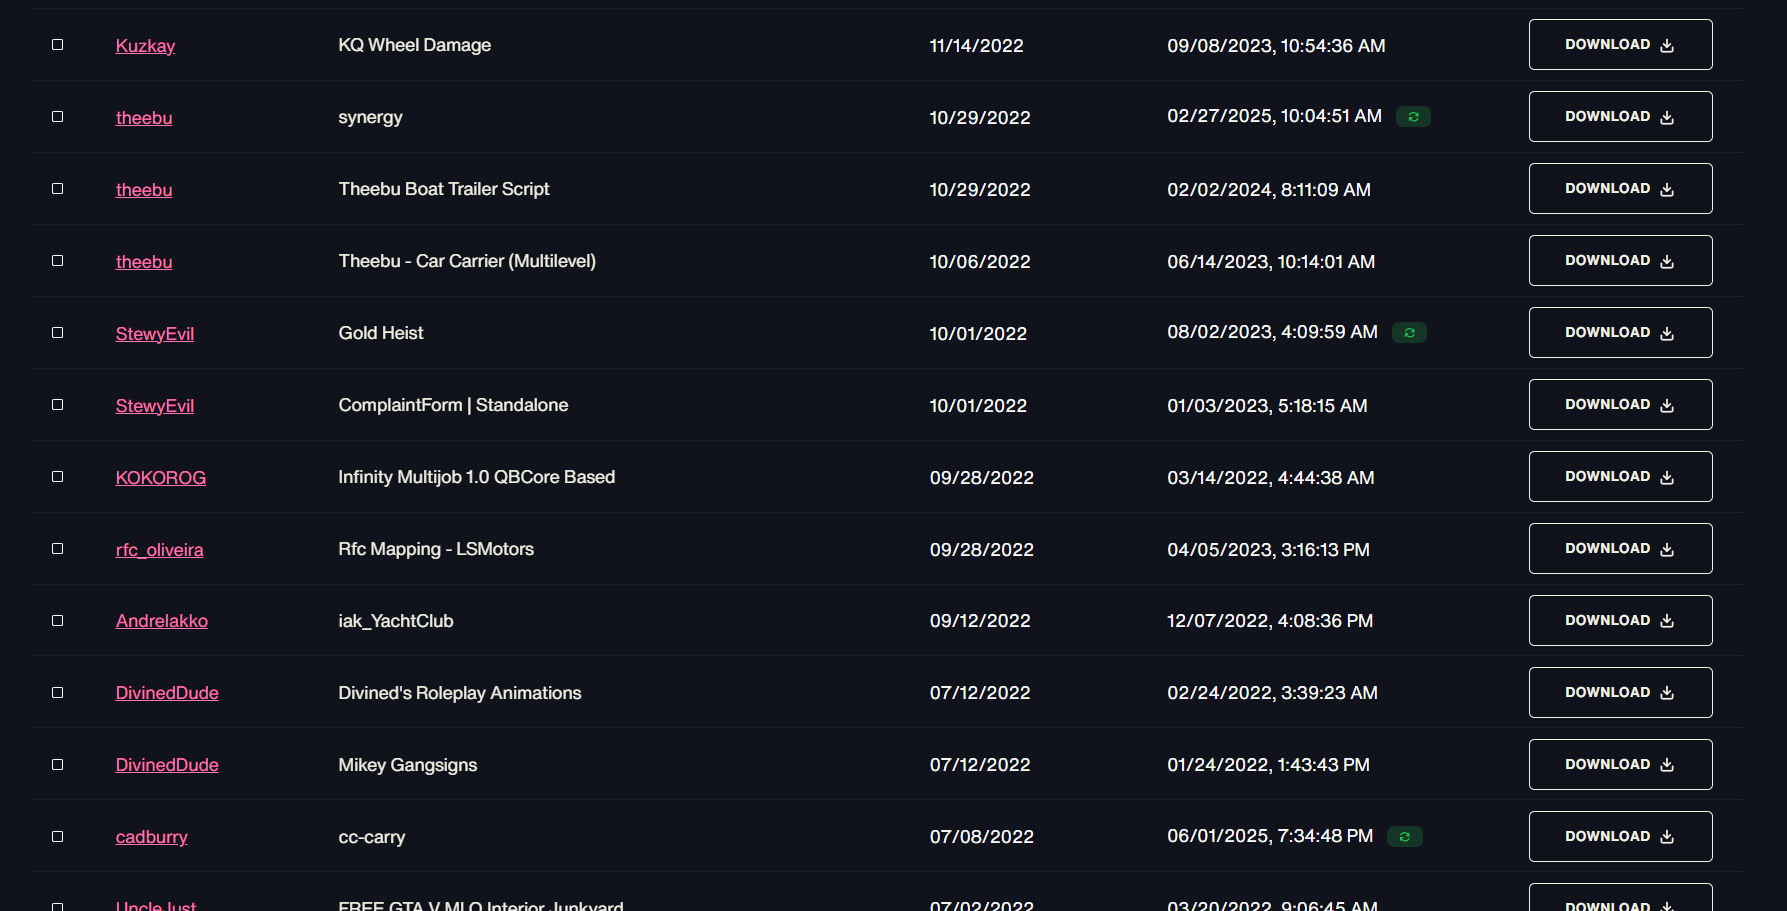The height and width of the screenshot is (911, 1787).
Task: Click timestamp '04/05/2023, 3:16:13 PM'
Action: click(1269, 550)
